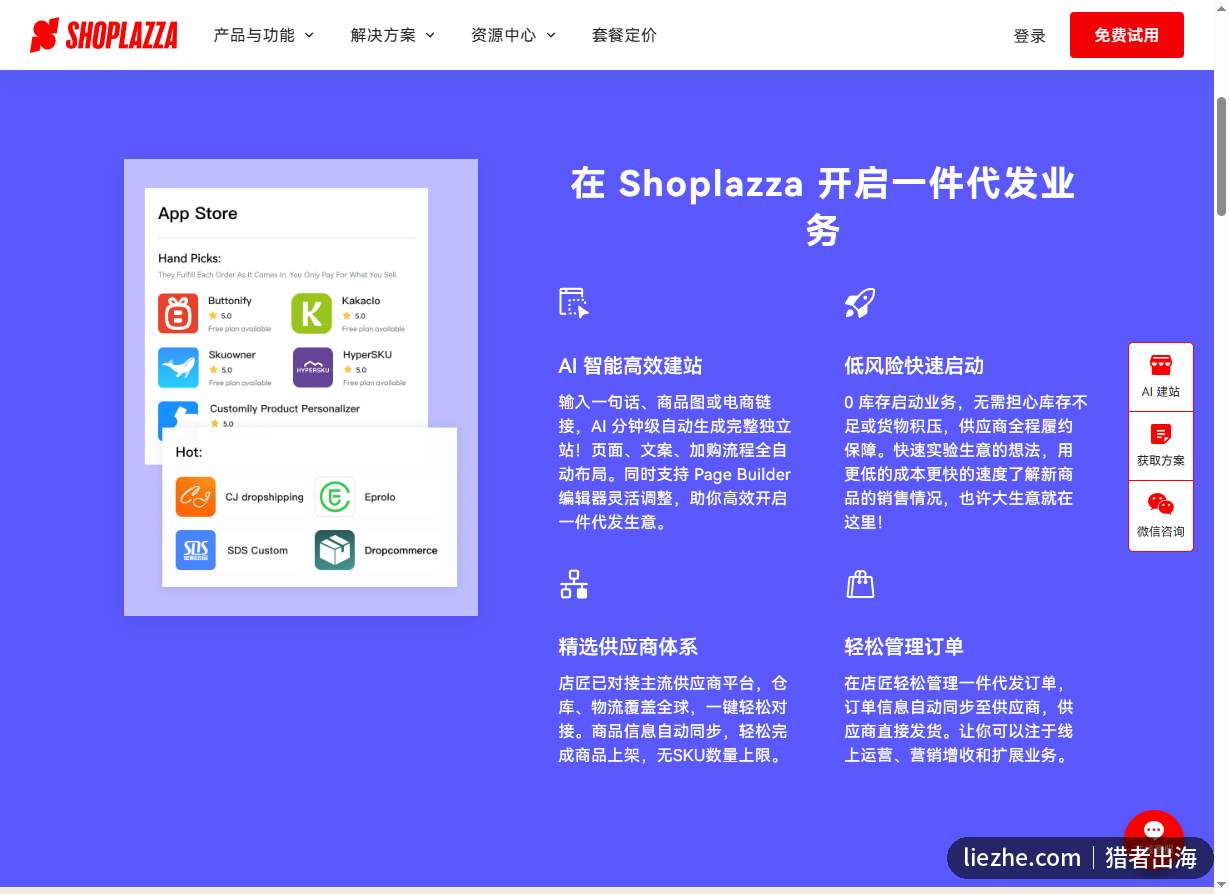Click the 'Customily Product Personalizer' name text
The height and width of the screenshot is (894, 1229).
[284, 408]
